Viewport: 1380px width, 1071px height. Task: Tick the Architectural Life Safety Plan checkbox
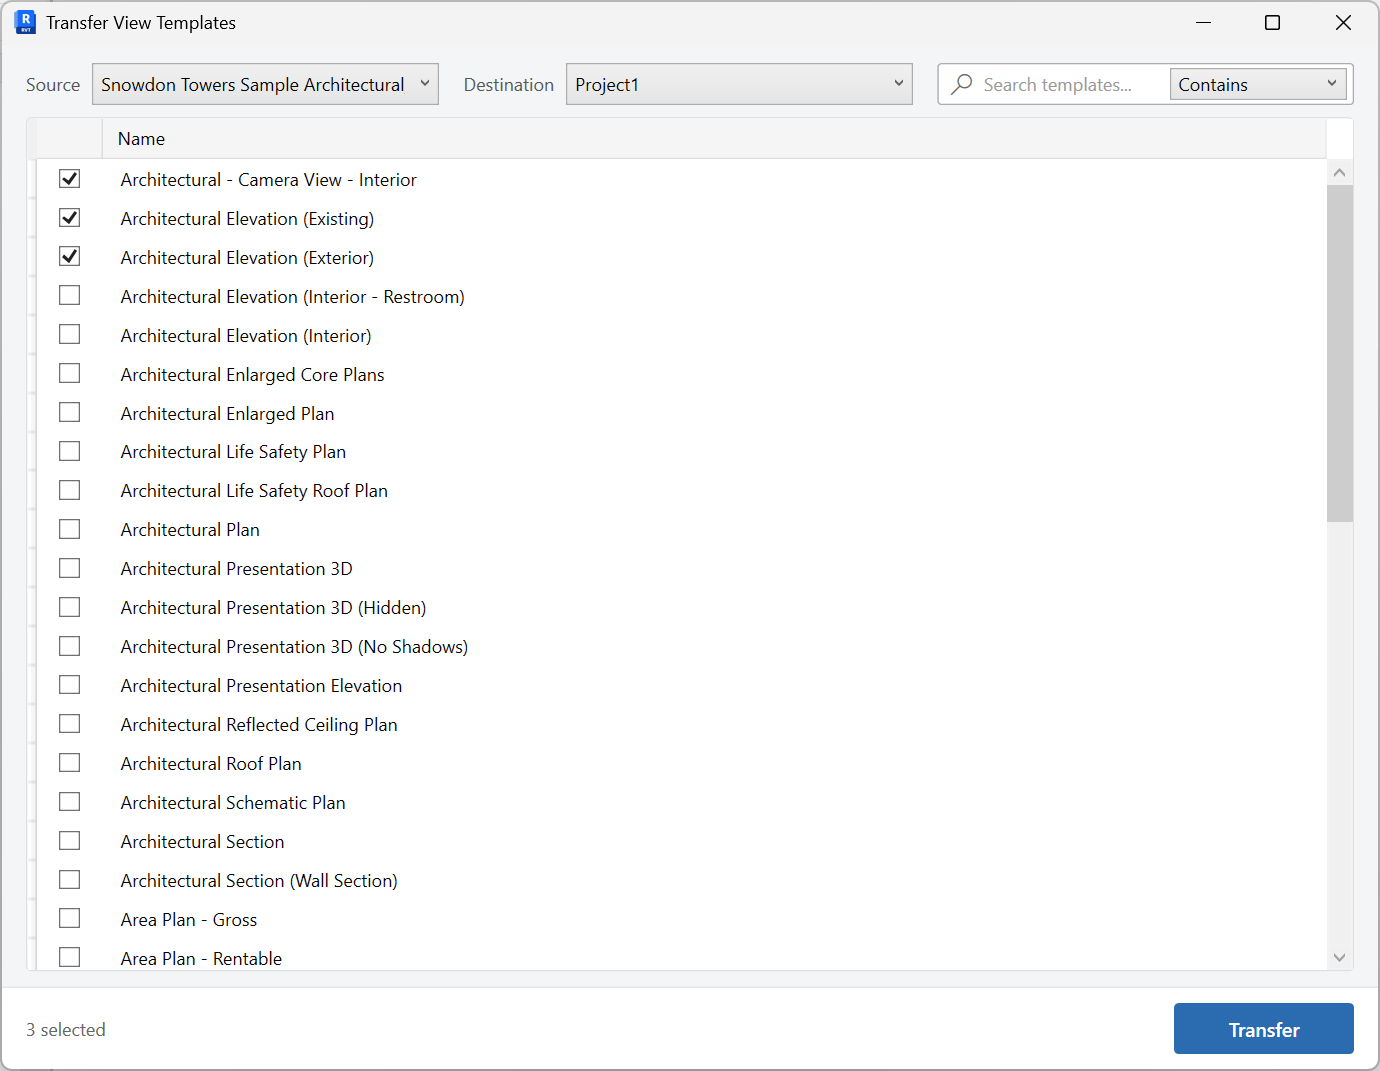[69, 452]
